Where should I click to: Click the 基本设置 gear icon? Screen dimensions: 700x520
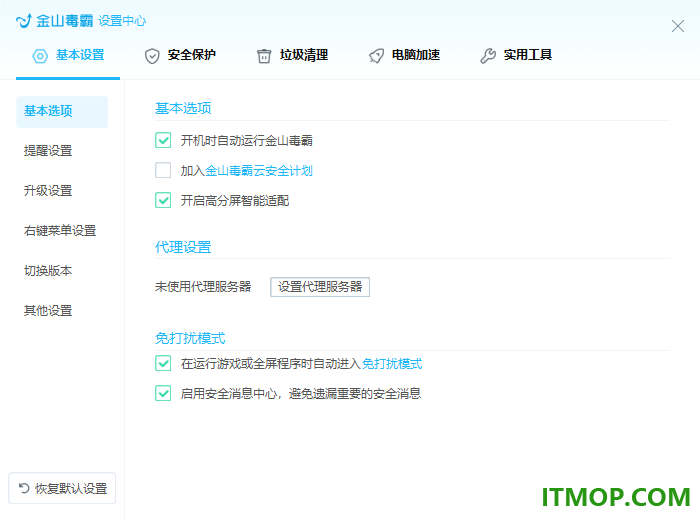click(x=40, y=56)
